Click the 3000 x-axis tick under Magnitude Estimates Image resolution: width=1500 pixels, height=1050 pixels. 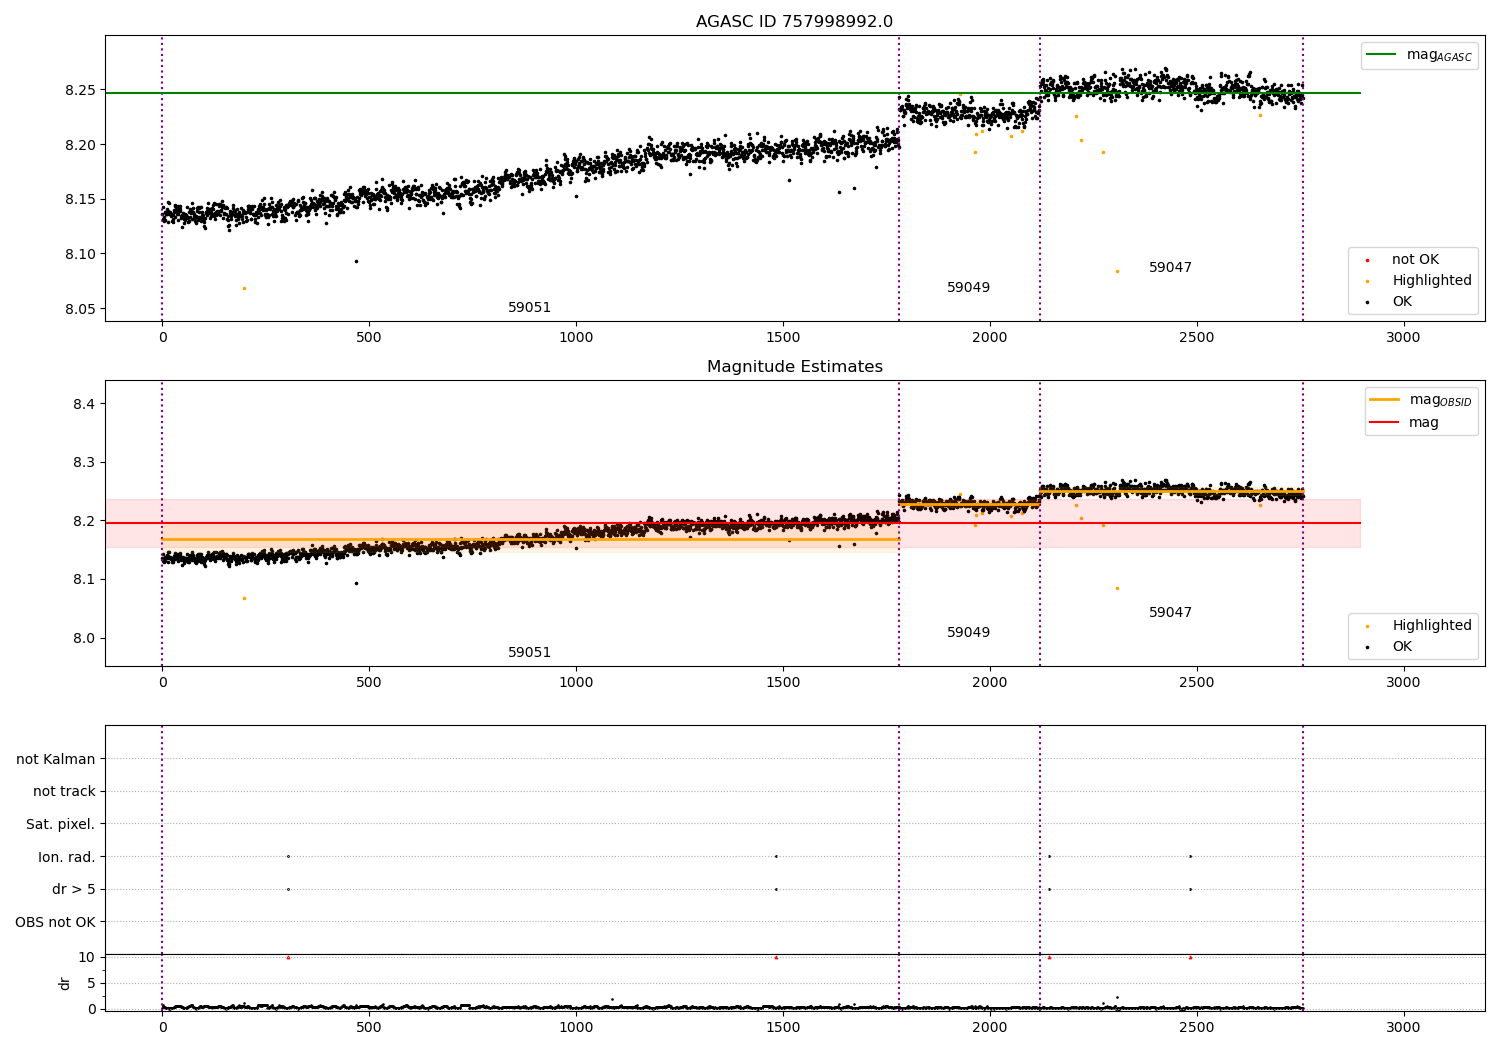pos(1403,683)
